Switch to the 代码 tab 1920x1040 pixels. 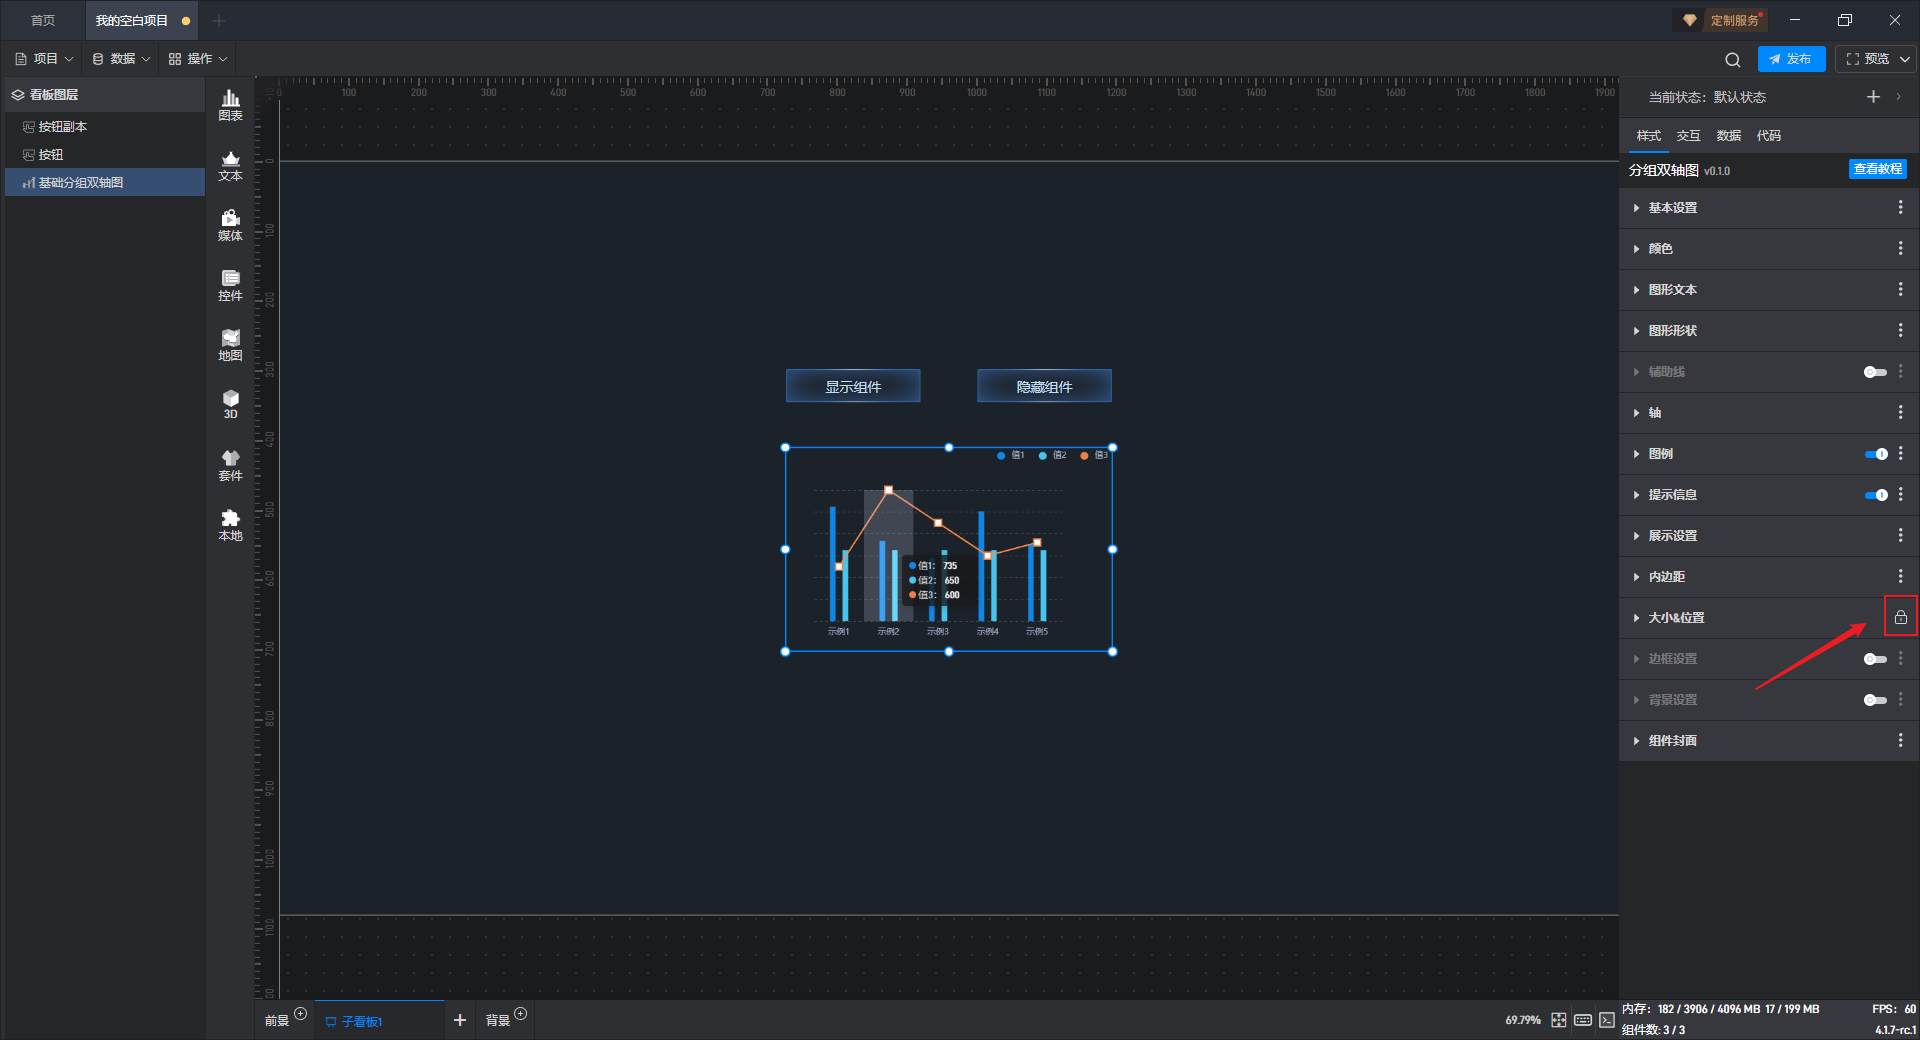click(1769, 136)
